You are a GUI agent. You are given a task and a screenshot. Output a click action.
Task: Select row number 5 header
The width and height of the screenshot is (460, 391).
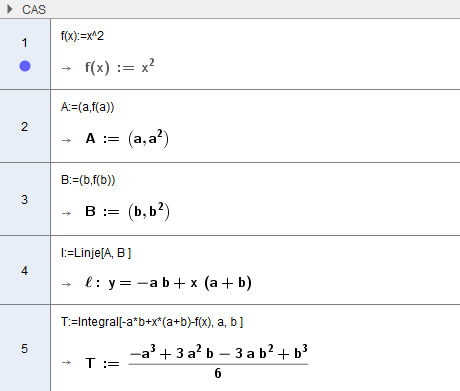[x=24, y=349]
